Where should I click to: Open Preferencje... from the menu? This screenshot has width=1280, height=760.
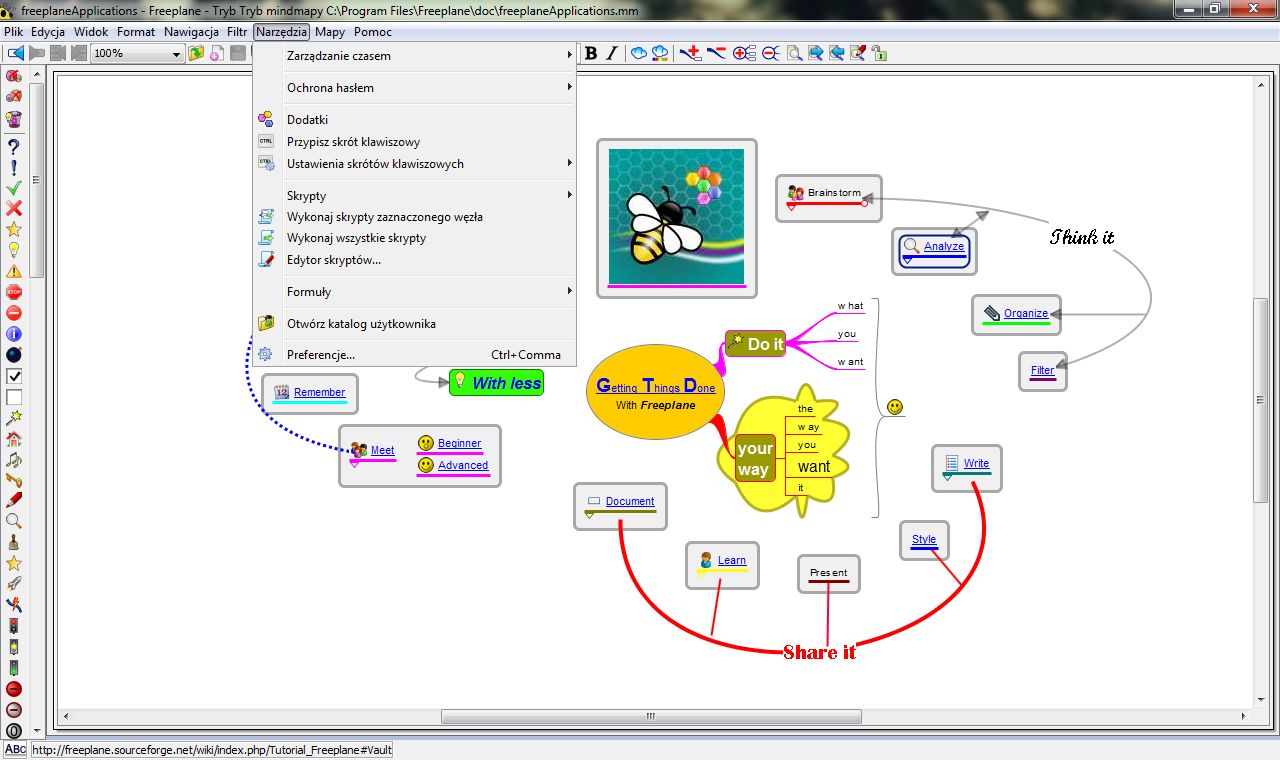(415, 355)
